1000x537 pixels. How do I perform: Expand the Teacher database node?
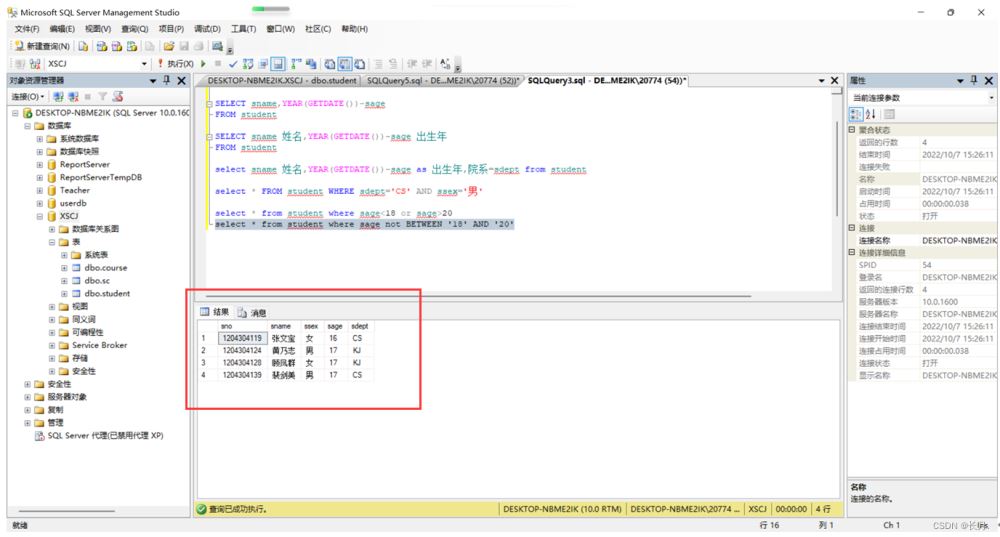point(39,190)
